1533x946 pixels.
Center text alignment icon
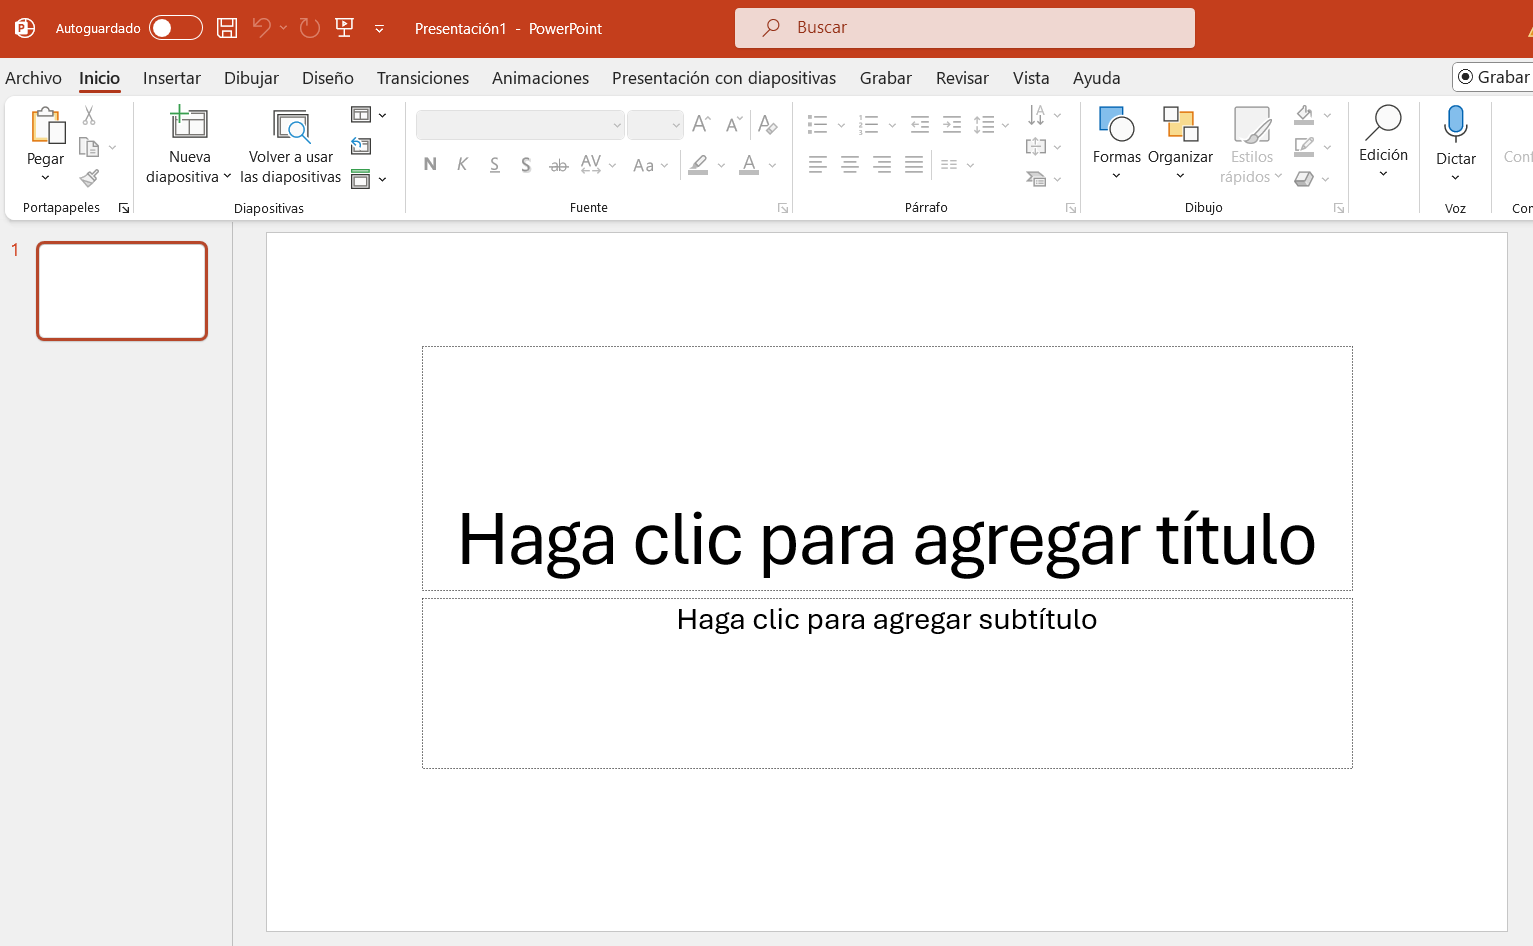coord(850,165)
